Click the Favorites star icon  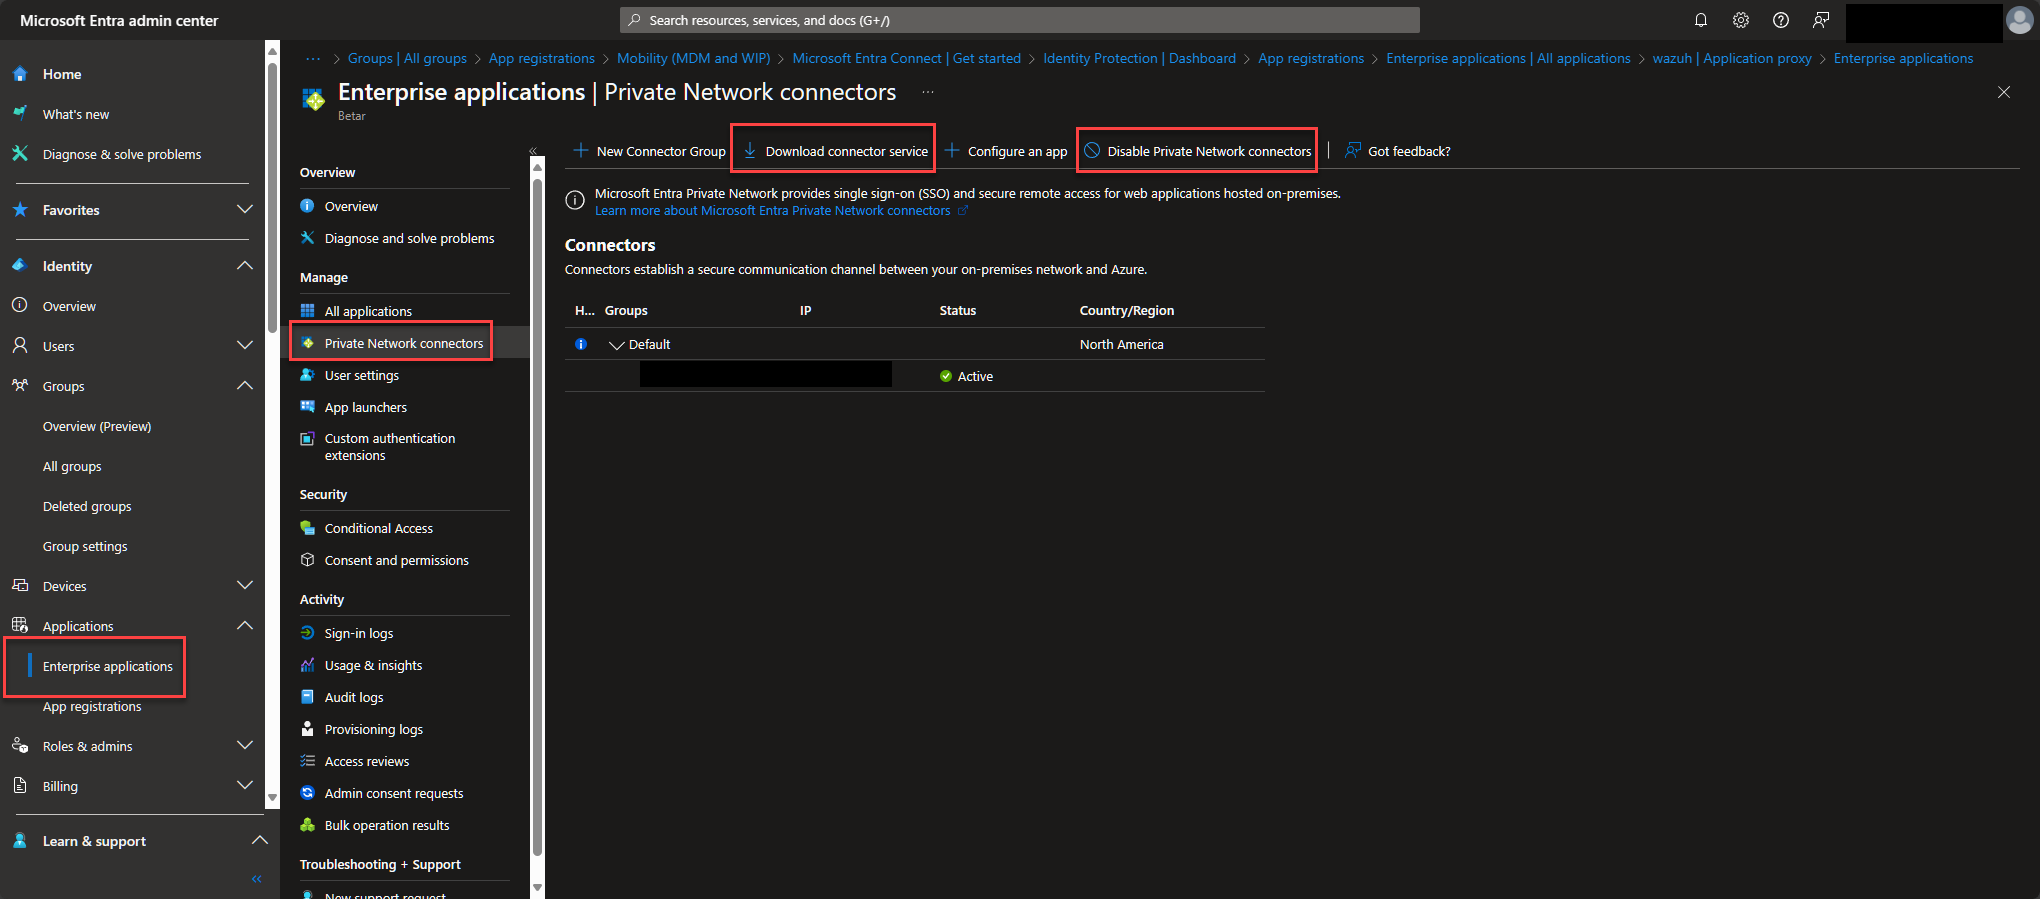pos(20,210)
